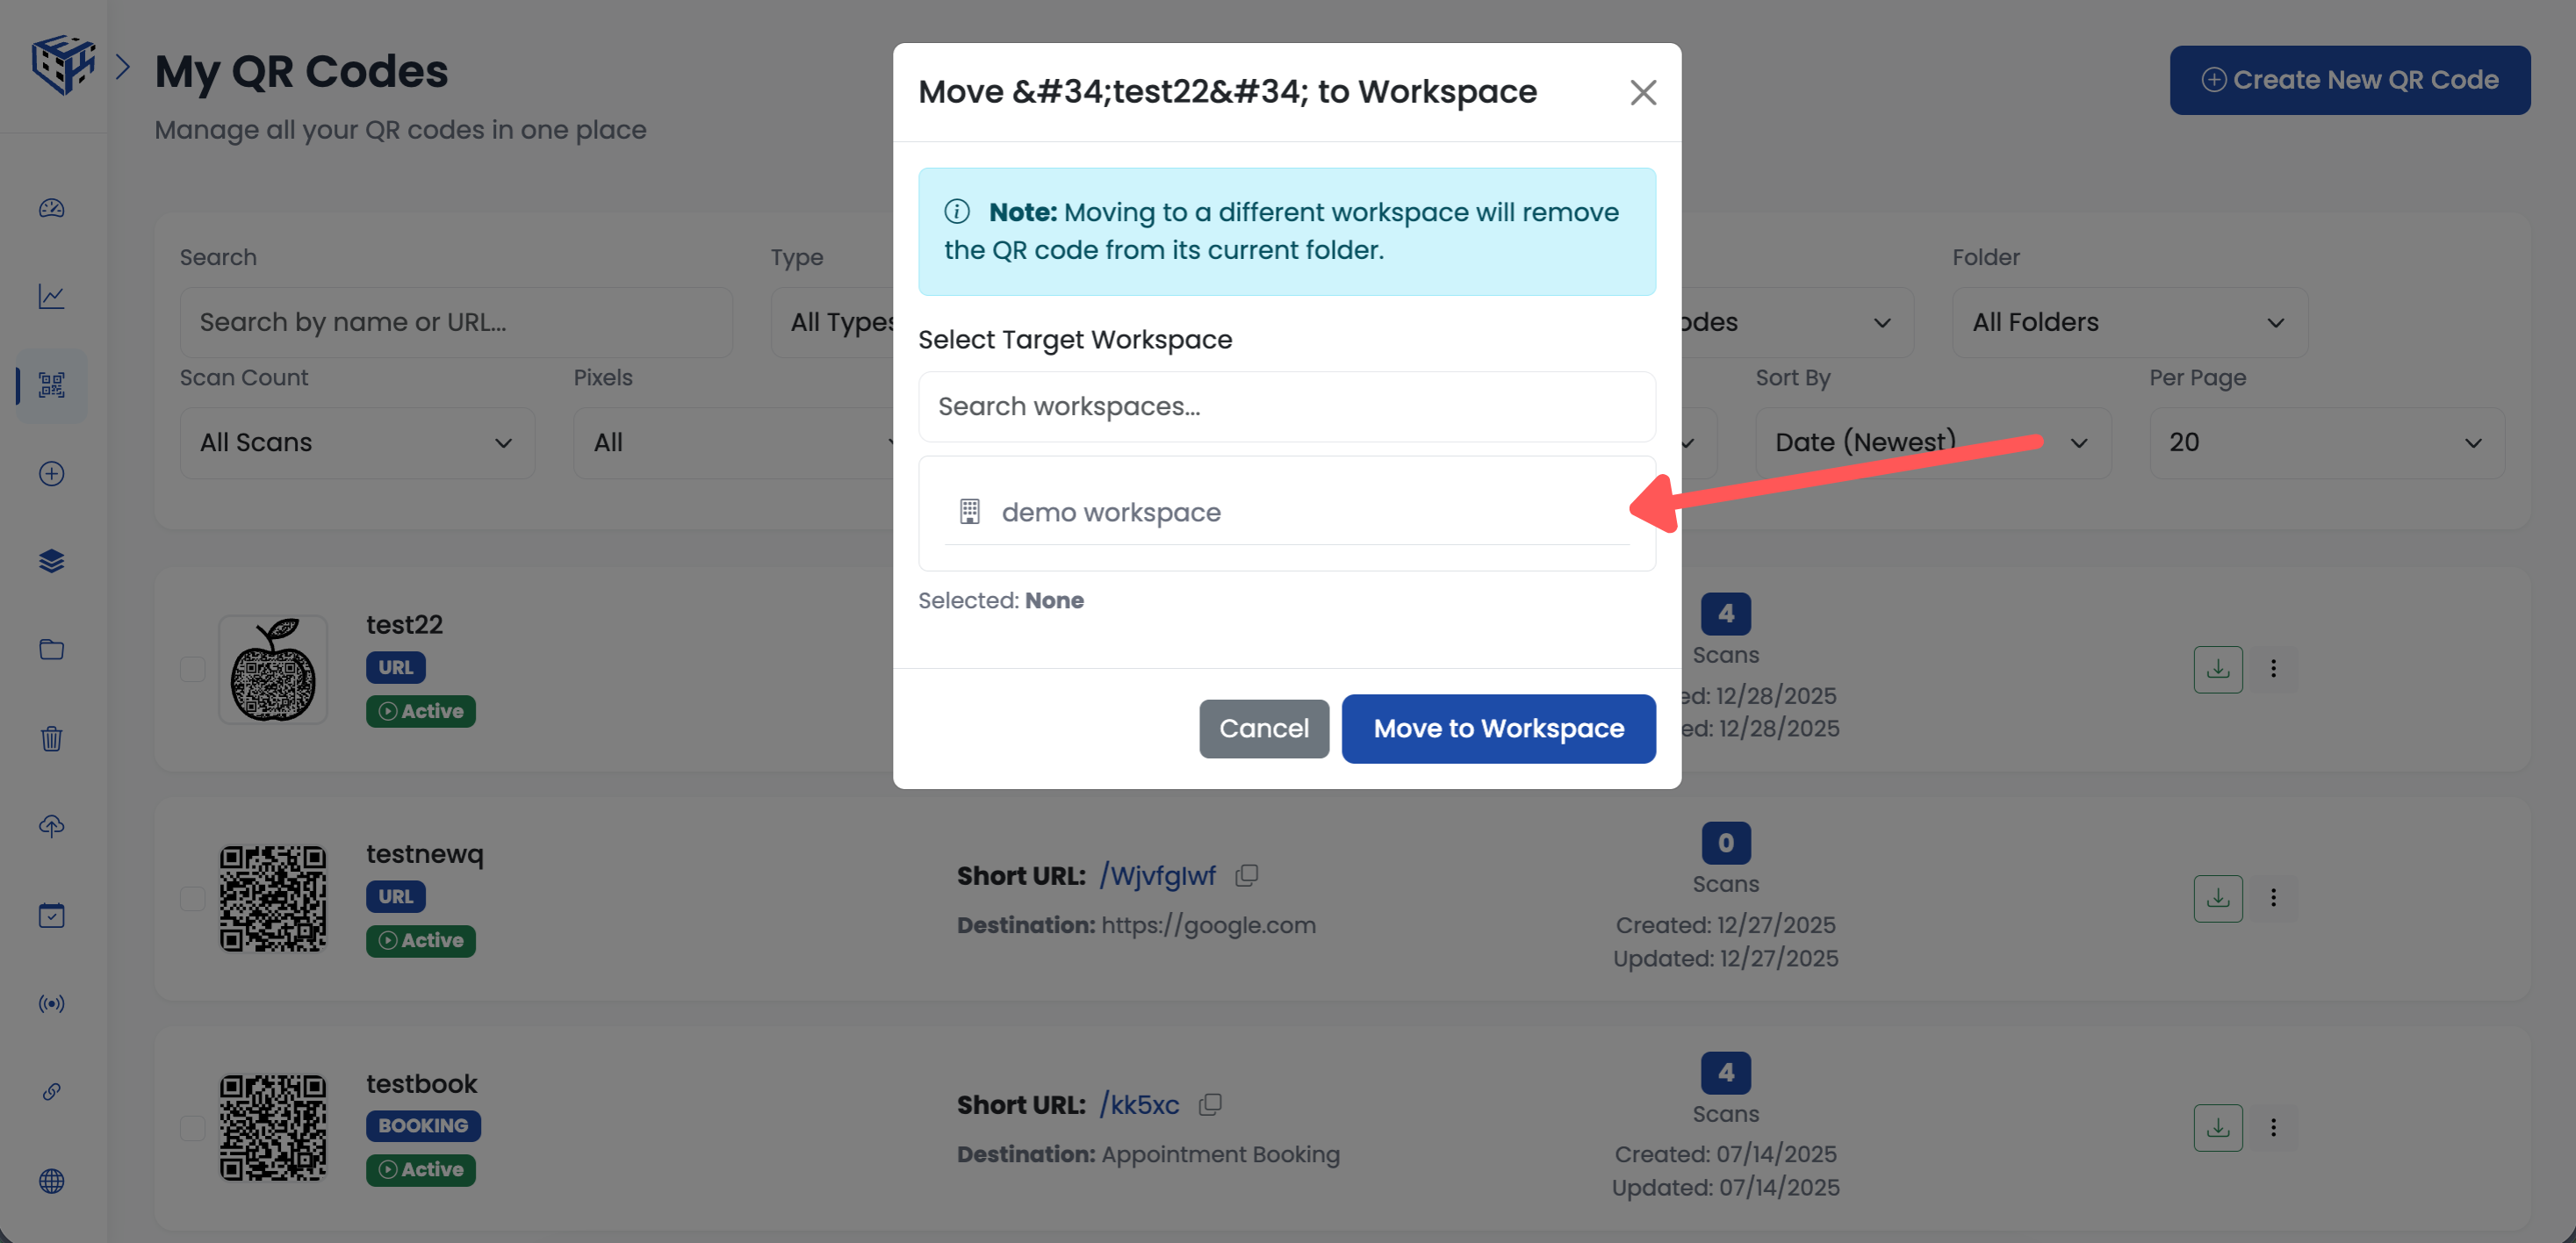Change Sort By to another option
Viewport: 2576px width, 1243px height.
1932,442
